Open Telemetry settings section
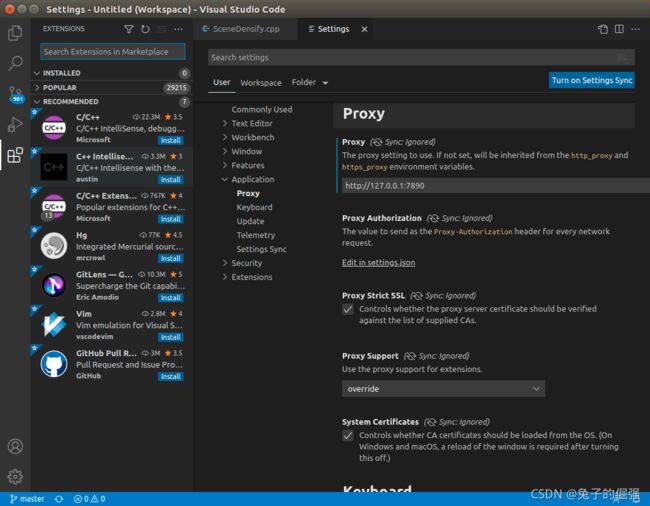The height and width of the screenshot is (506, 650). pyautogui.click(x=256, y=235)
